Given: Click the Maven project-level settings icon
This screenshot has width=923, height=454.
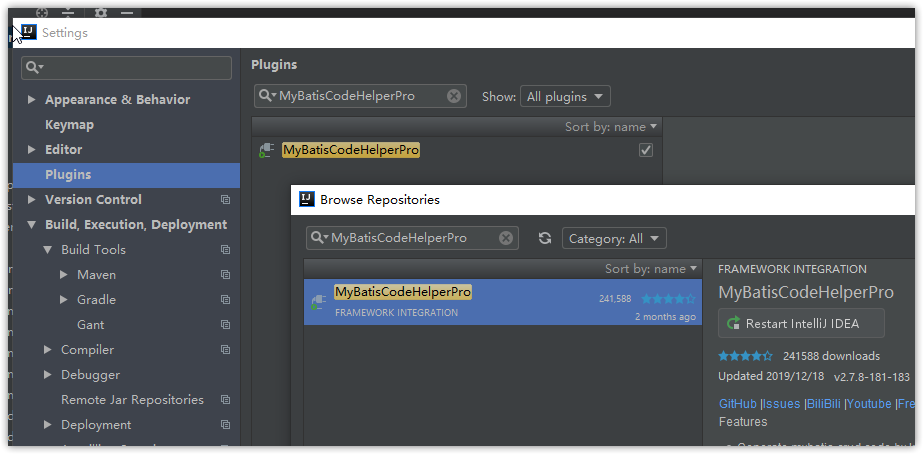Looking at the screenshot, I should pyautogui.click(x=225, y=275).
